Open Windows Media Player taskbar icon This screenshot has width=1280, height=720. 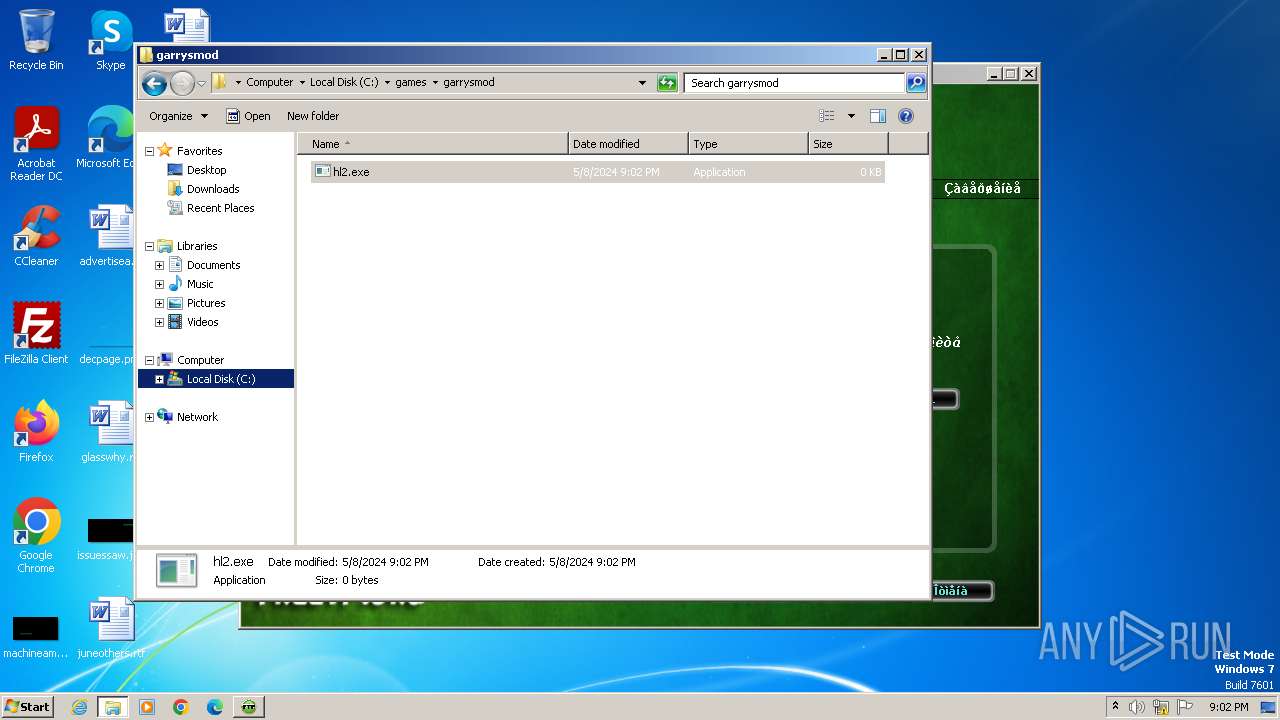147,707
